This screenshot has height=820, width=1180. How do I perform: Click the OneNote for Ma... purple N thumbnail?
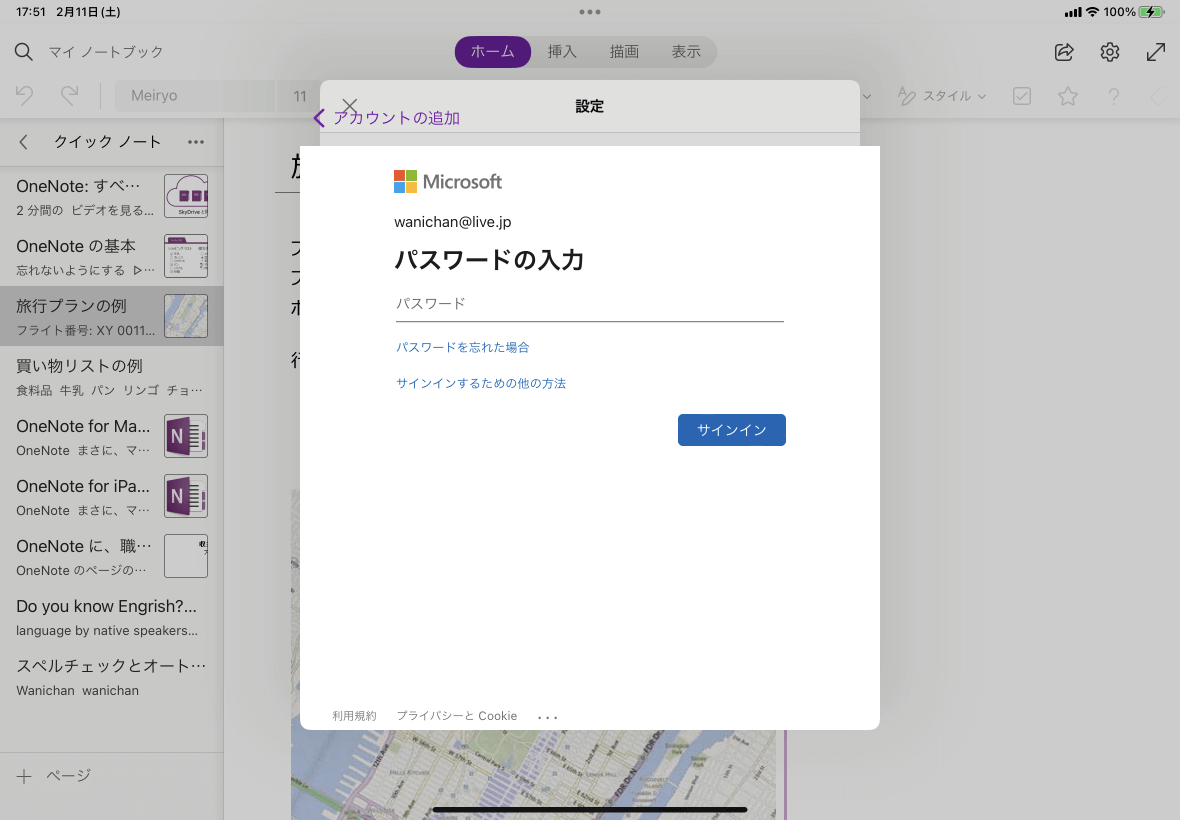click(186, 436)
